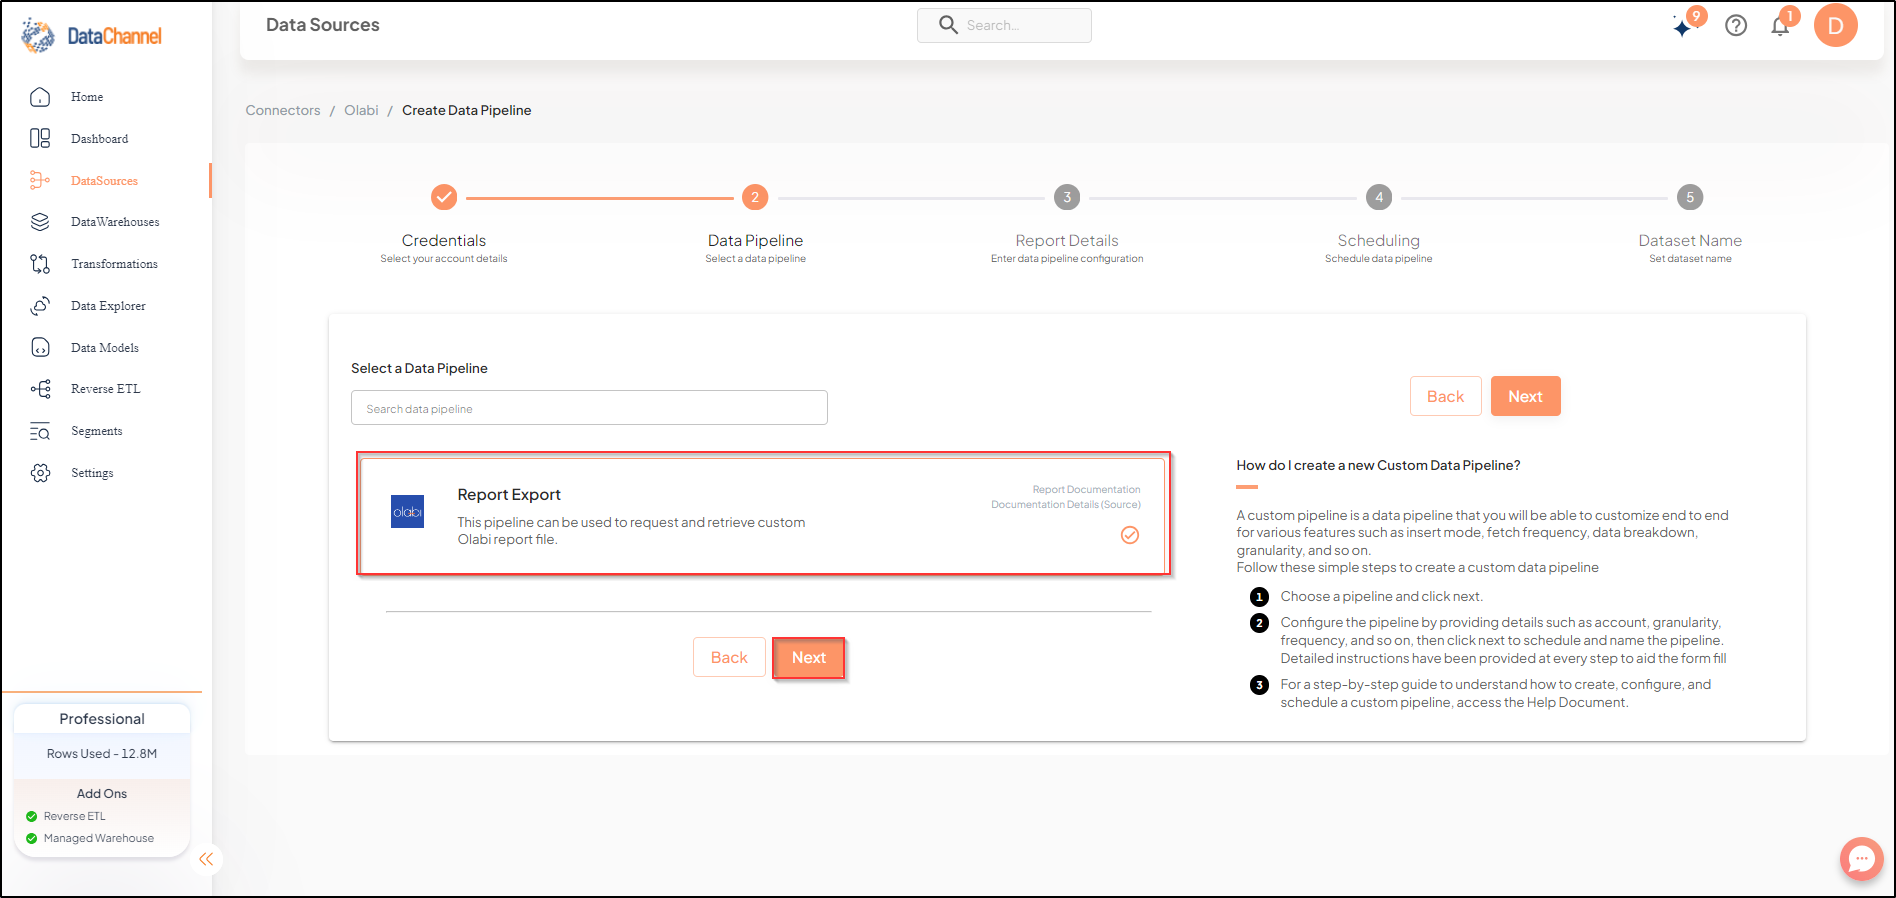Image resolution: width=1896 pixels, height=898 pixels.
Task: Collapse sidebar with double chevron icon
Action: pos(206,859)
